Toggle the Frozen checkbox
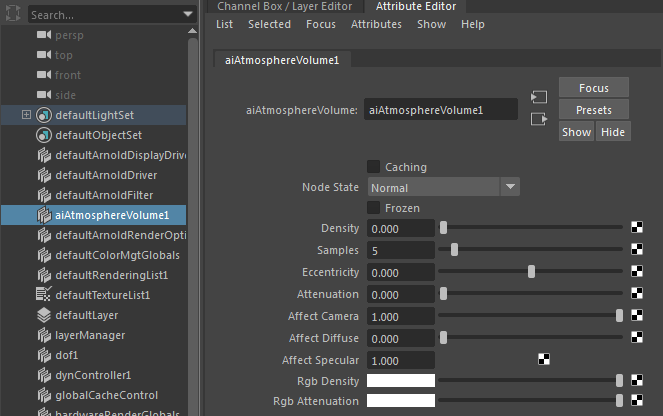This screenshot has height=416, width=663. coord(373,208)
